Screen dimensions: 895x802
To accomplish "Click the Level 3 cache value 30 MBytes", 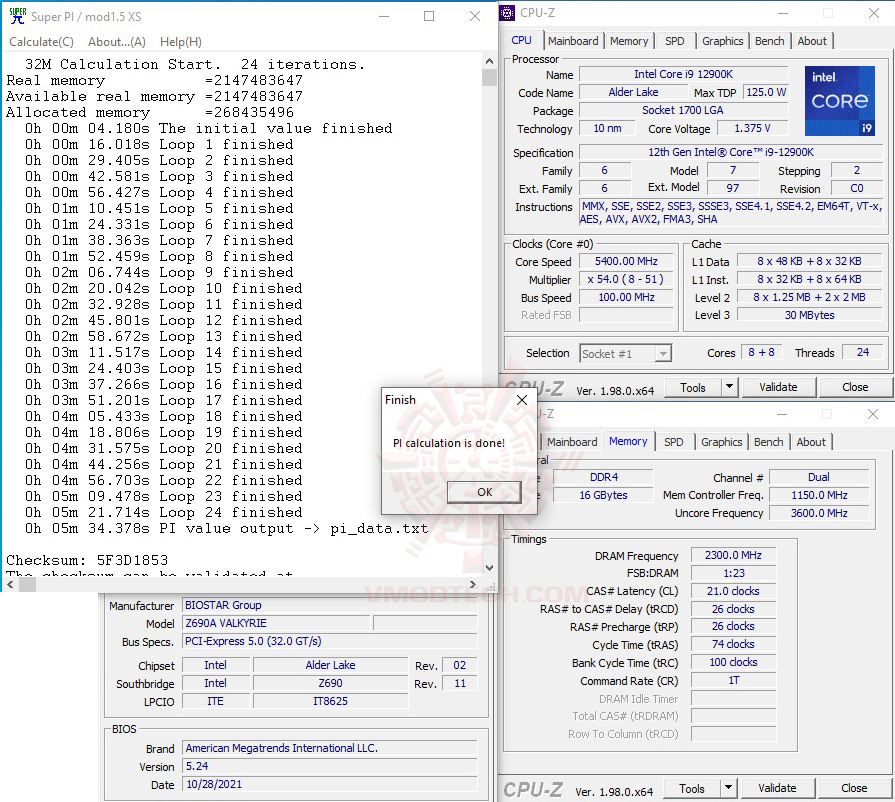I will 809,315.
